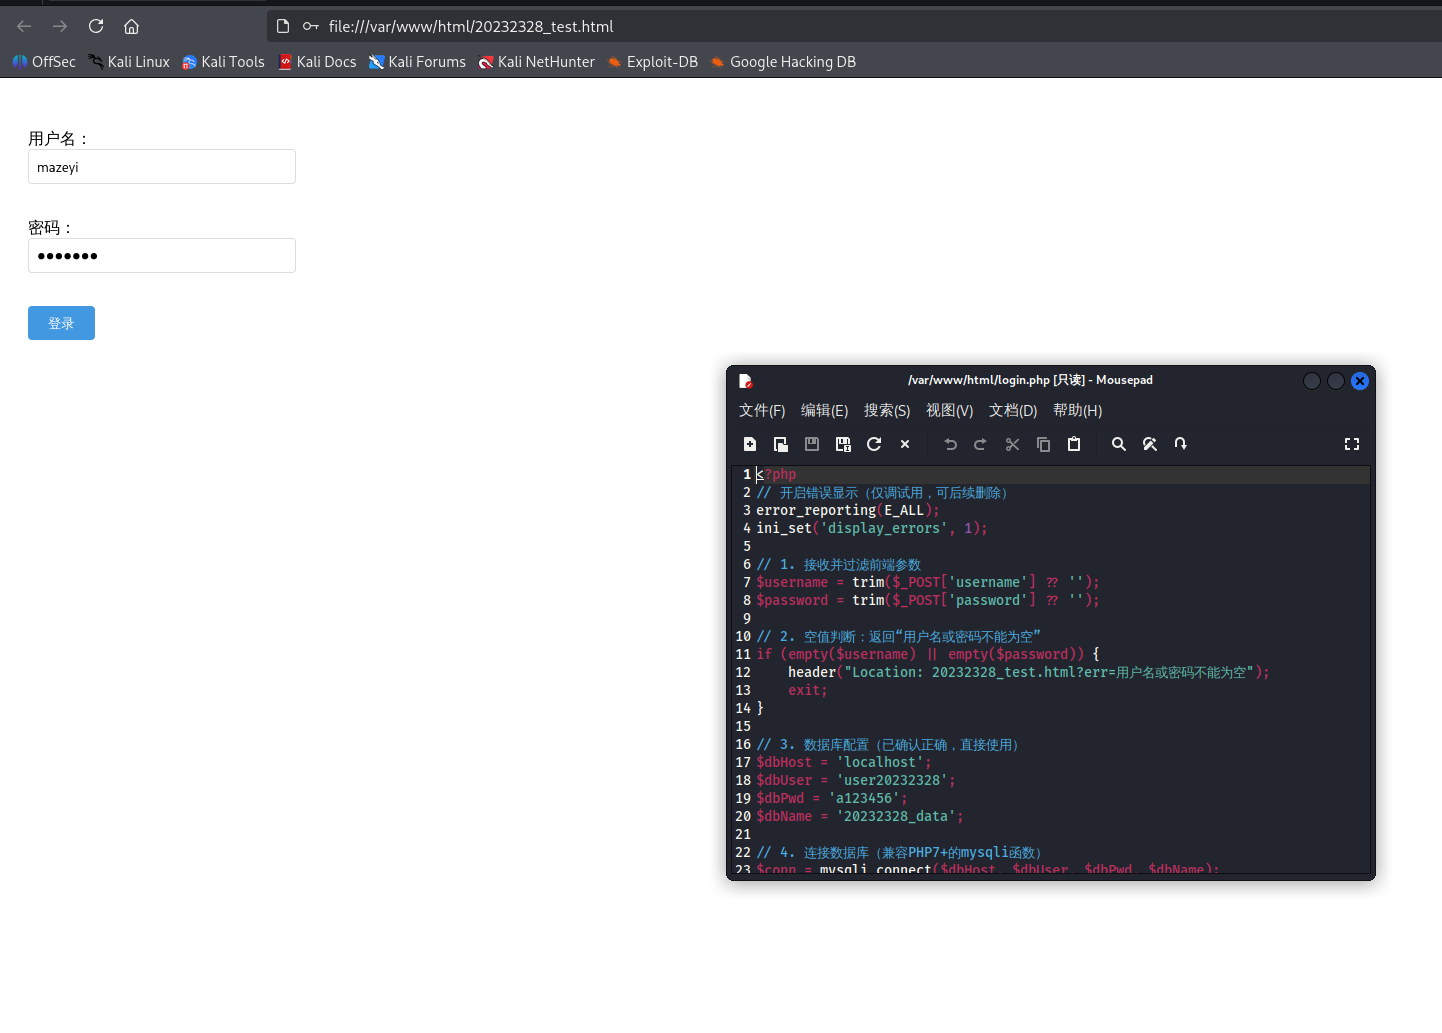Click the $dbUser = 'user20232328' line
This screenshot has width=1442, height=1033.
856,781
